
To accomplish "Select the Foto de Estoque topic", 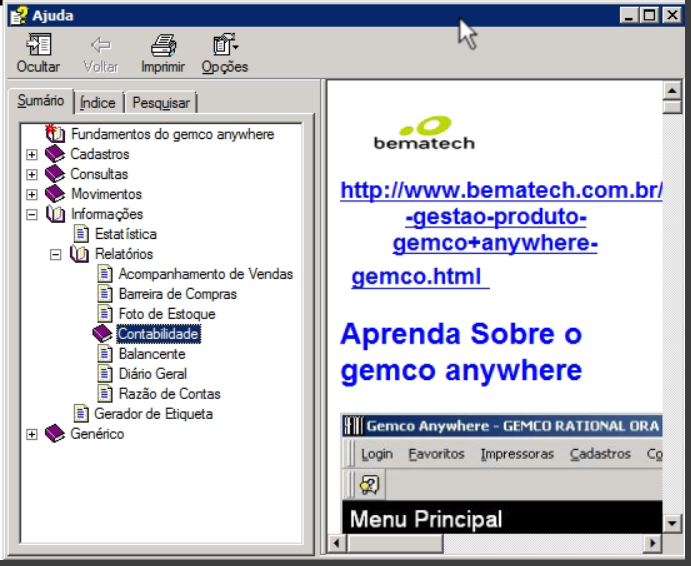I will pyautogui.click(x=167, y=314).
